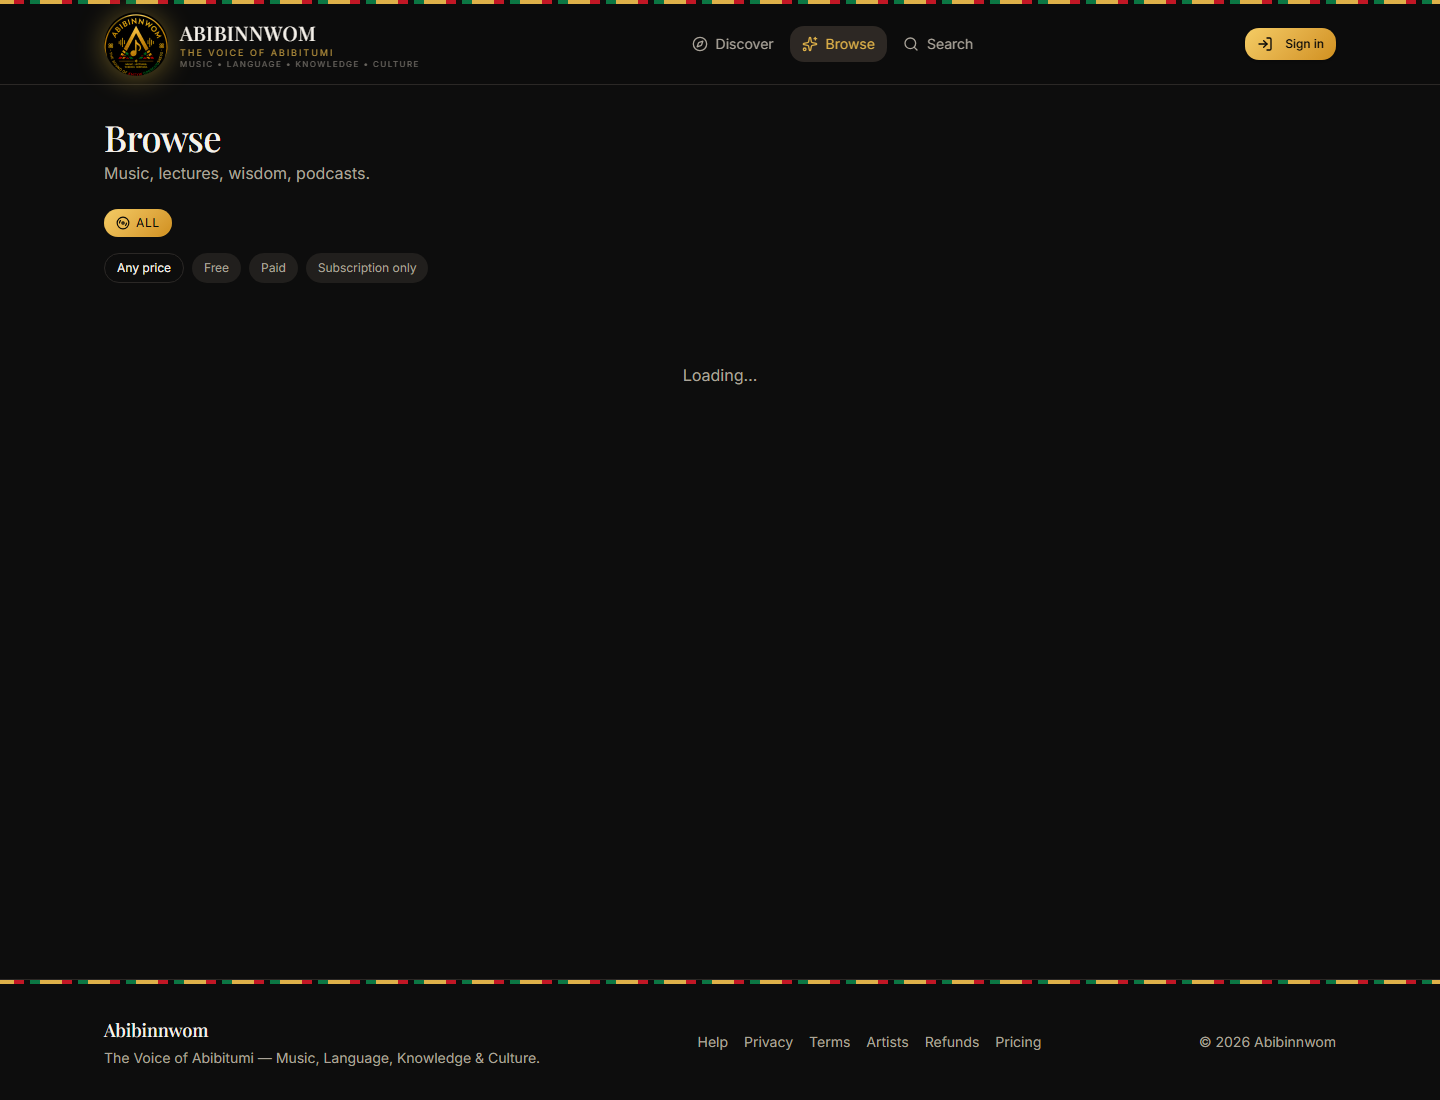The image size is (1440, 1100).
Task: Select the ALL category filter
Action: 138,223
